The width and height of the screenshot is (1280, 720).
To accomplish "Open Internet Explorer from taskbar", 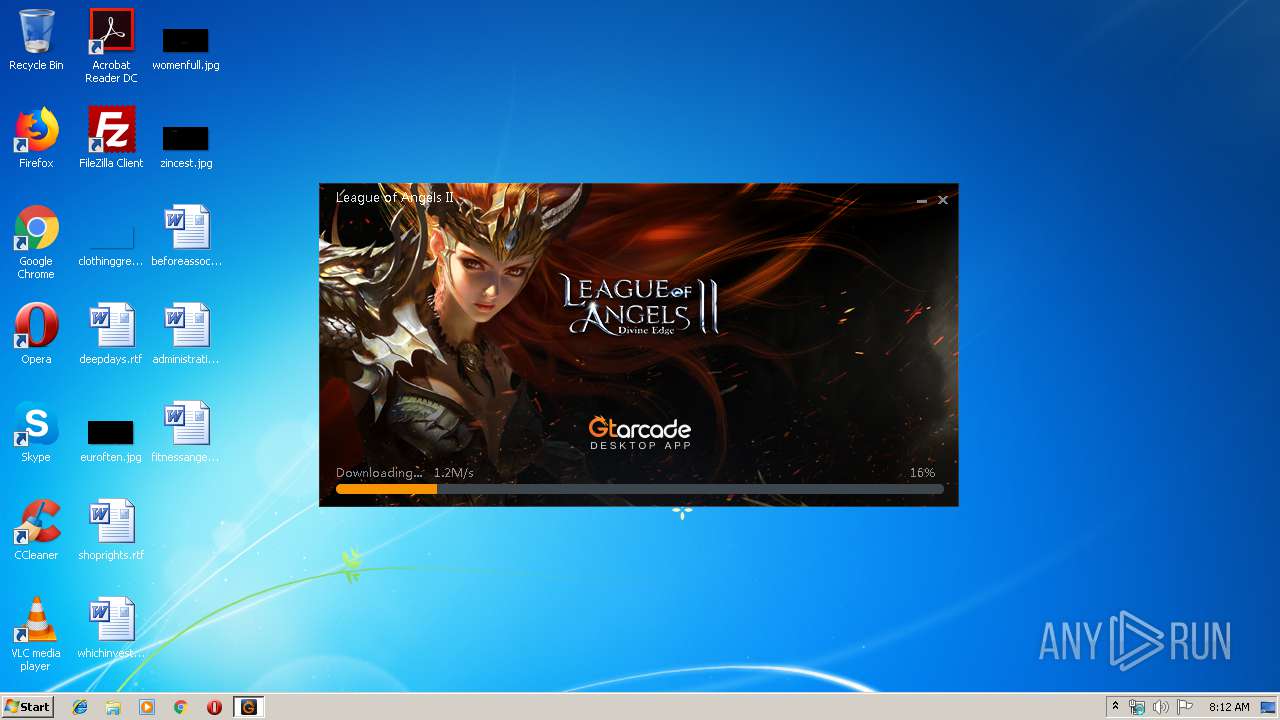I will point(80,707).
